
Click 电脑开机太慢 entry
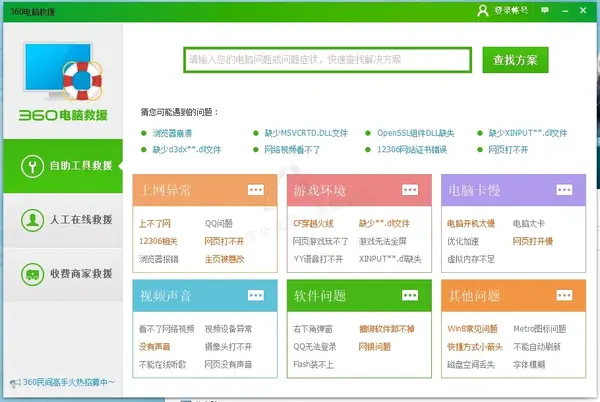click(471, 223)
